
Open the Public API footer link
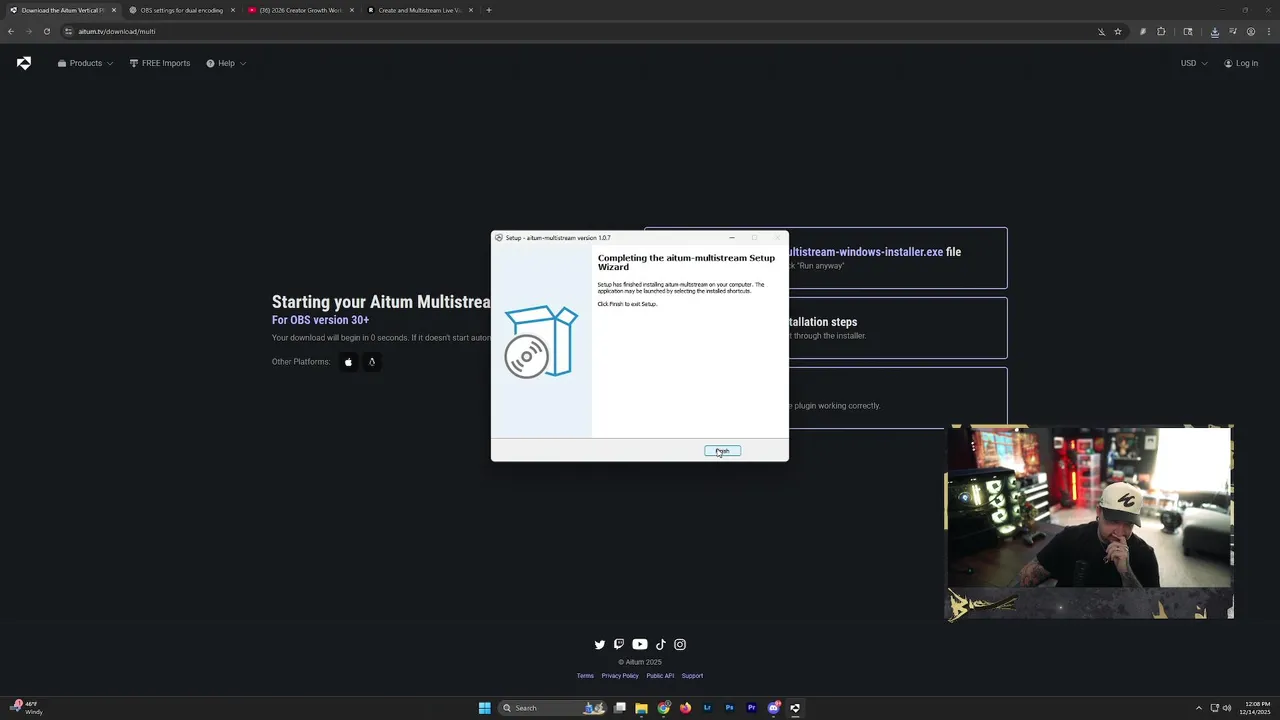(x=660, y=676)
